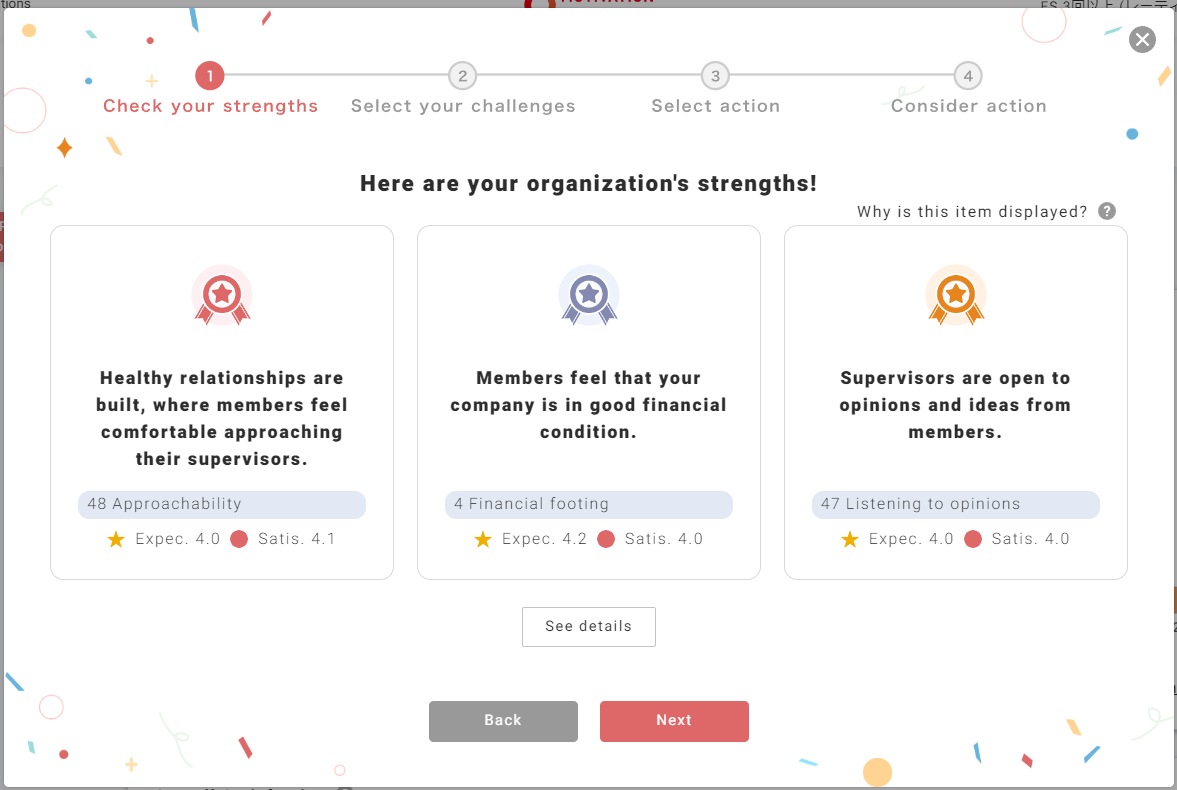Image resolution: width=1177 pixels, height=790 pixels.
Task: Go to step 3 circle in stepper
Action: click(714, 76)
